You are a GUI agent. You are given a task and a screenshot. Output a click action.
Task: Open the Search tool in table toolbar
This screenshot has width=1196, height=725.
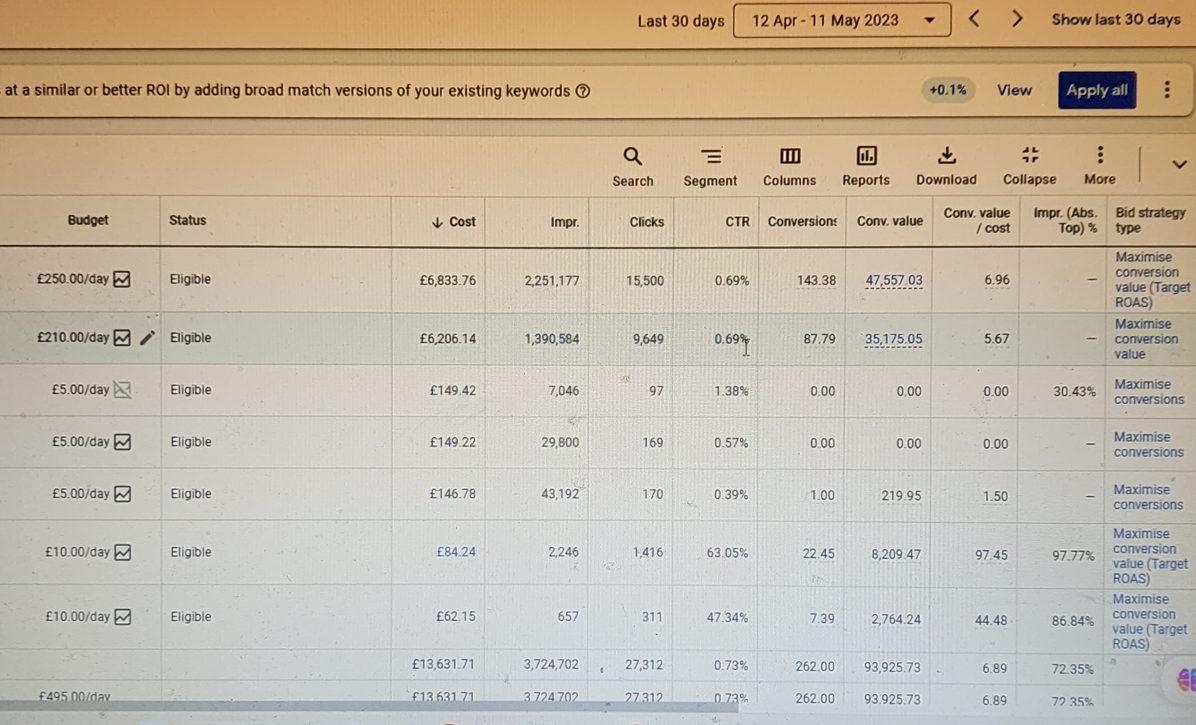click(x=632, y=167)
